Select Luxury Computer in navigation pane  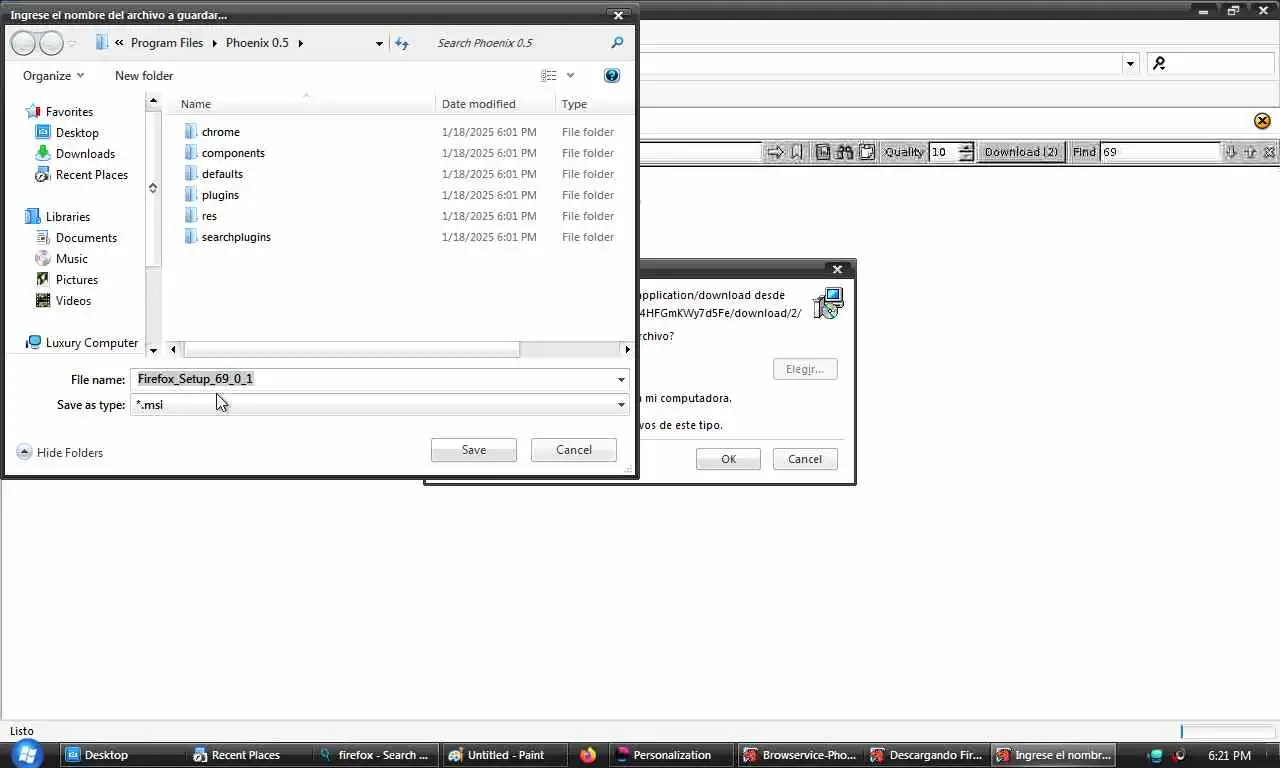92,343
